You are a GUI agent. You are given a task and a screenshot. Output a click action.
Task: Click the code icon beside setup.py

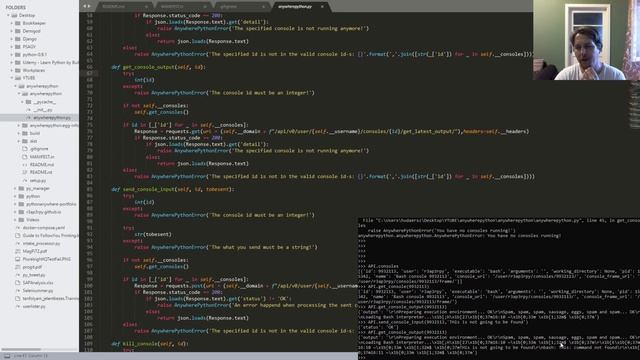(x=25, y=180)
